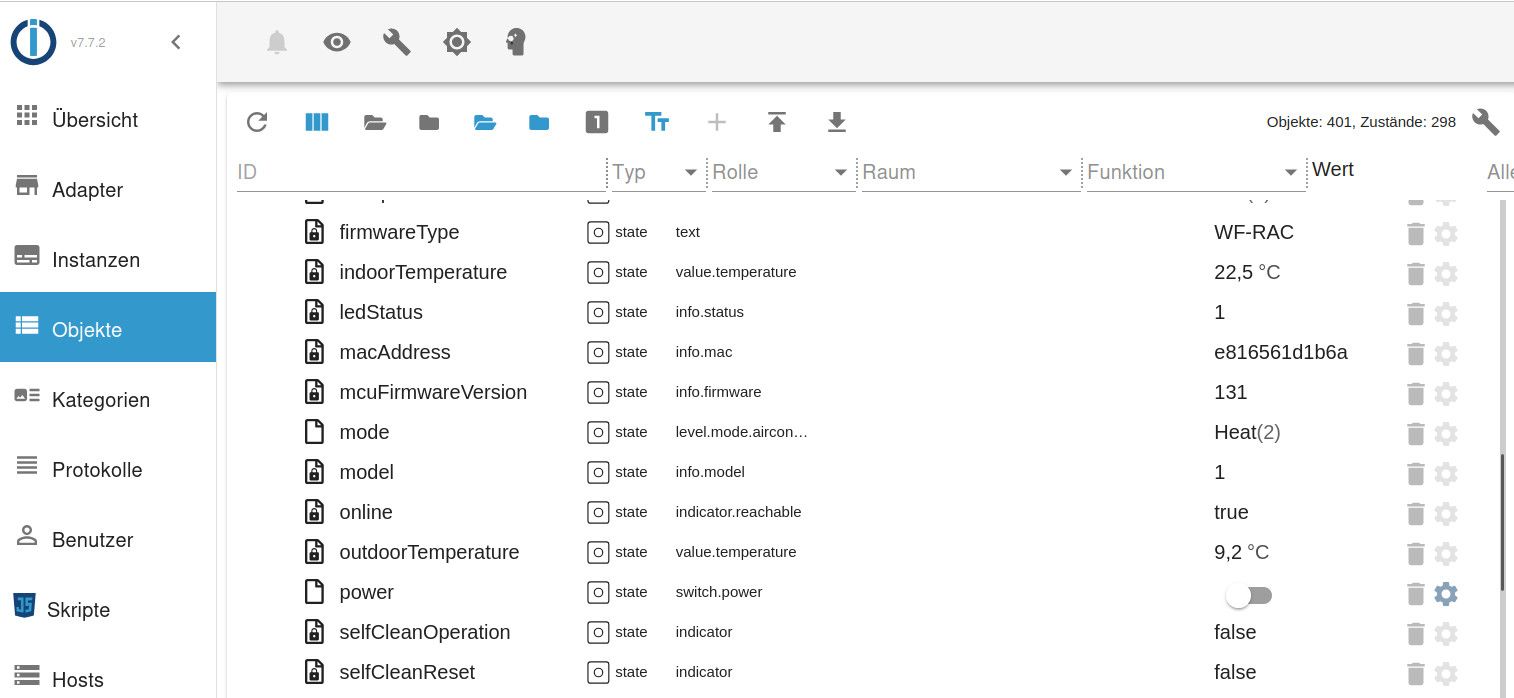Toggle the eye visibility icon in top bar
Screen dimensions: 1514x698
click(x=337, y=42)
